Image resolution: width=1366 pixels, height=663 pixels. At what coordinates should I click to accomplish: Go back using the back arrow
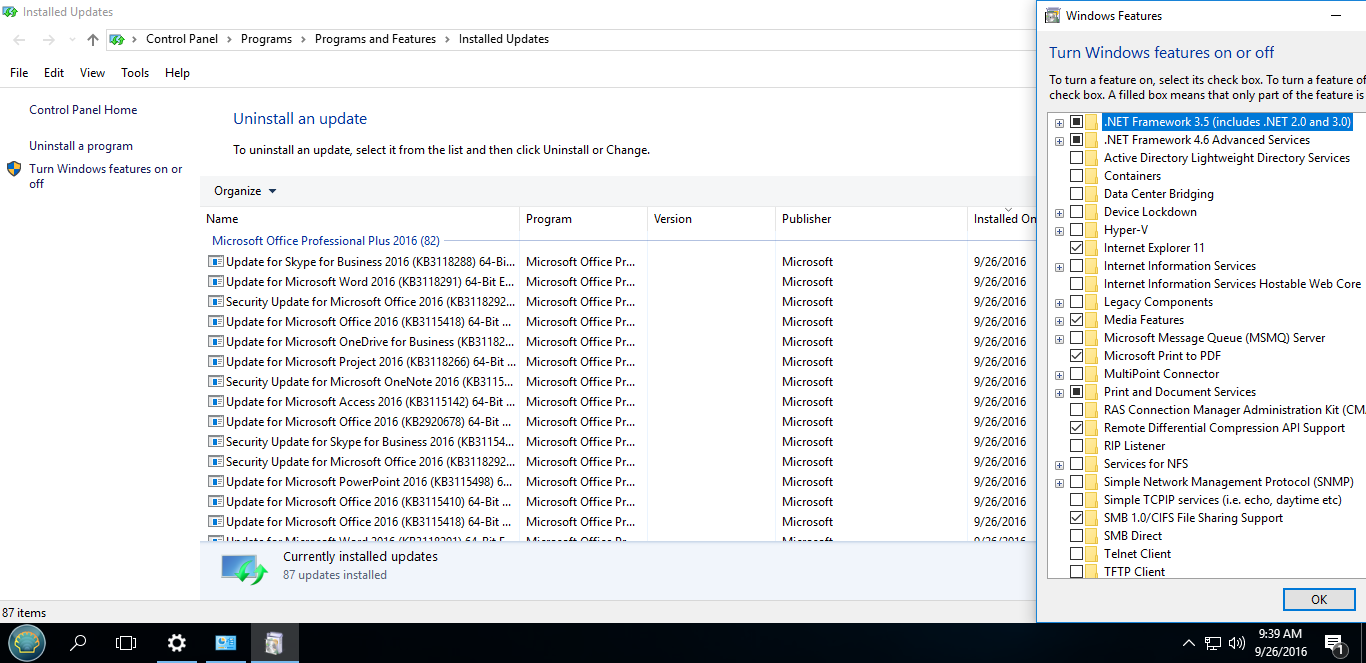20,40
